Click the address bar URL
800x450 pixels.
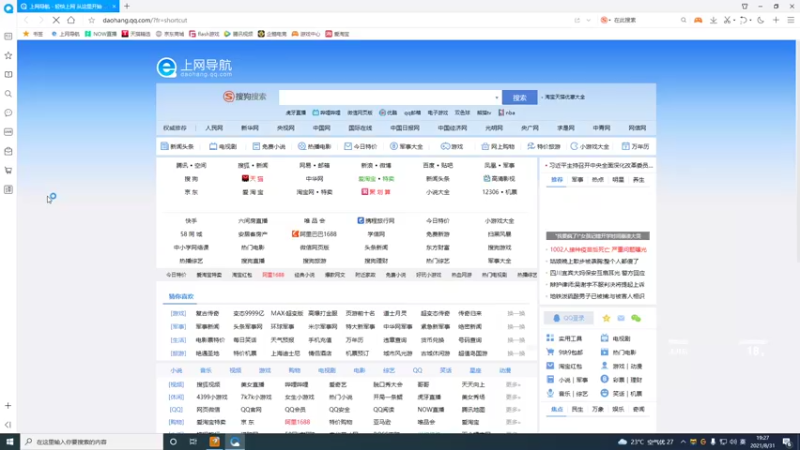click(x=145, y=20)
